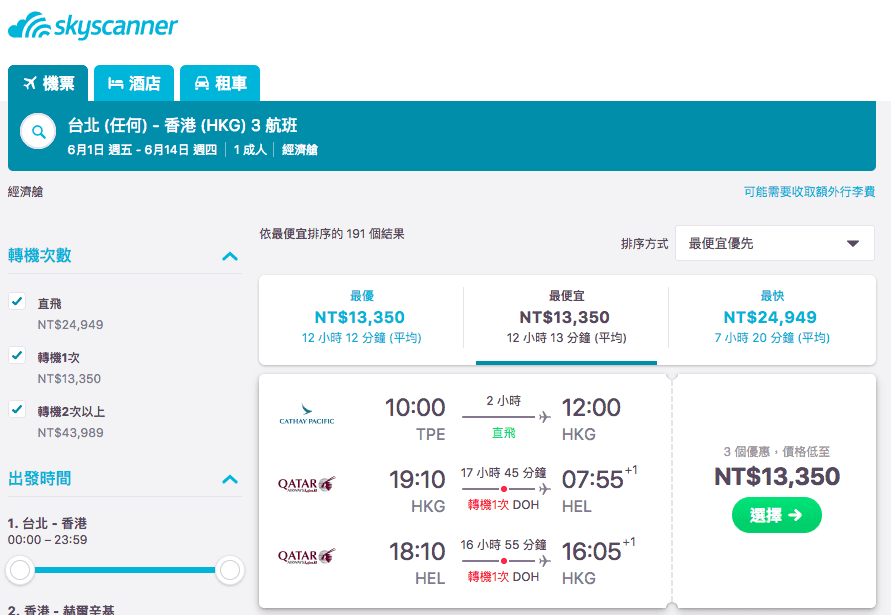Collapse the 轉機次數 filter section

tap(231, 257)
